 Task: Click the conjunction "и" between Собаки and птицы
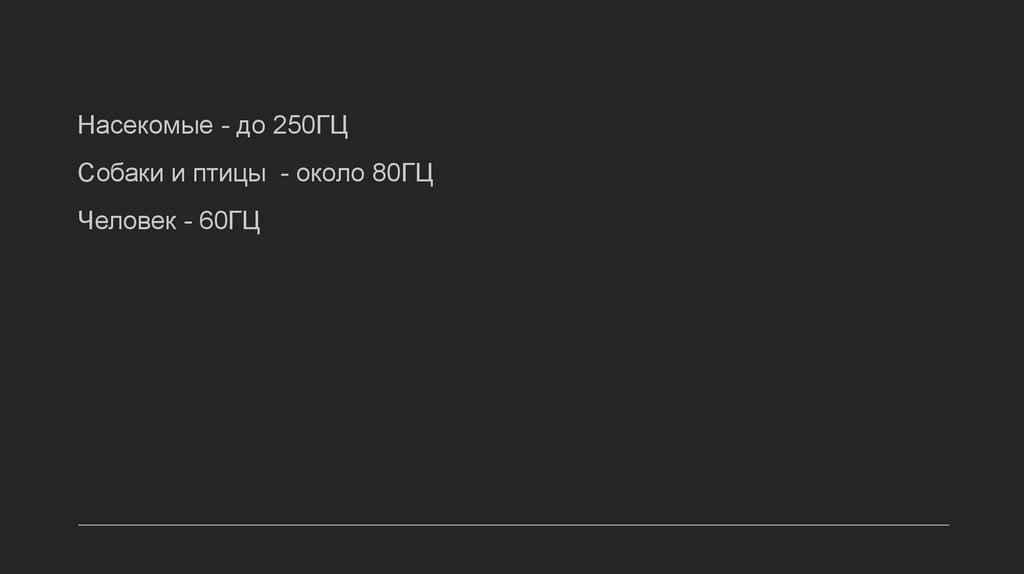point(176,175)
